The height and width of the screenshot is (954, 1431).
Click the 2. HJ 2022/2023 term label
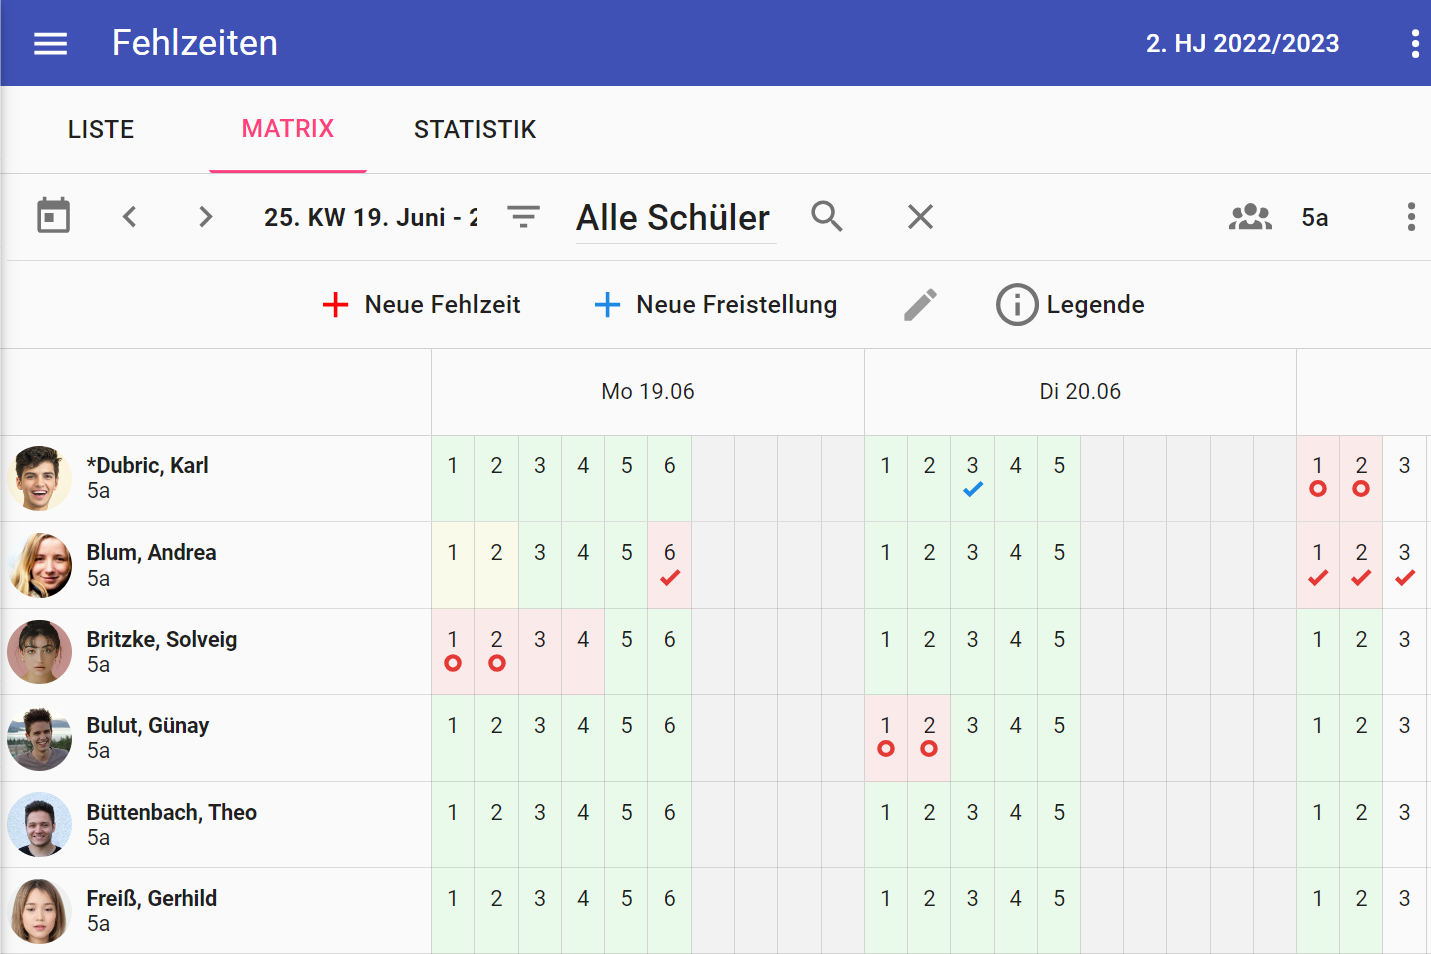coord(1242,43)
